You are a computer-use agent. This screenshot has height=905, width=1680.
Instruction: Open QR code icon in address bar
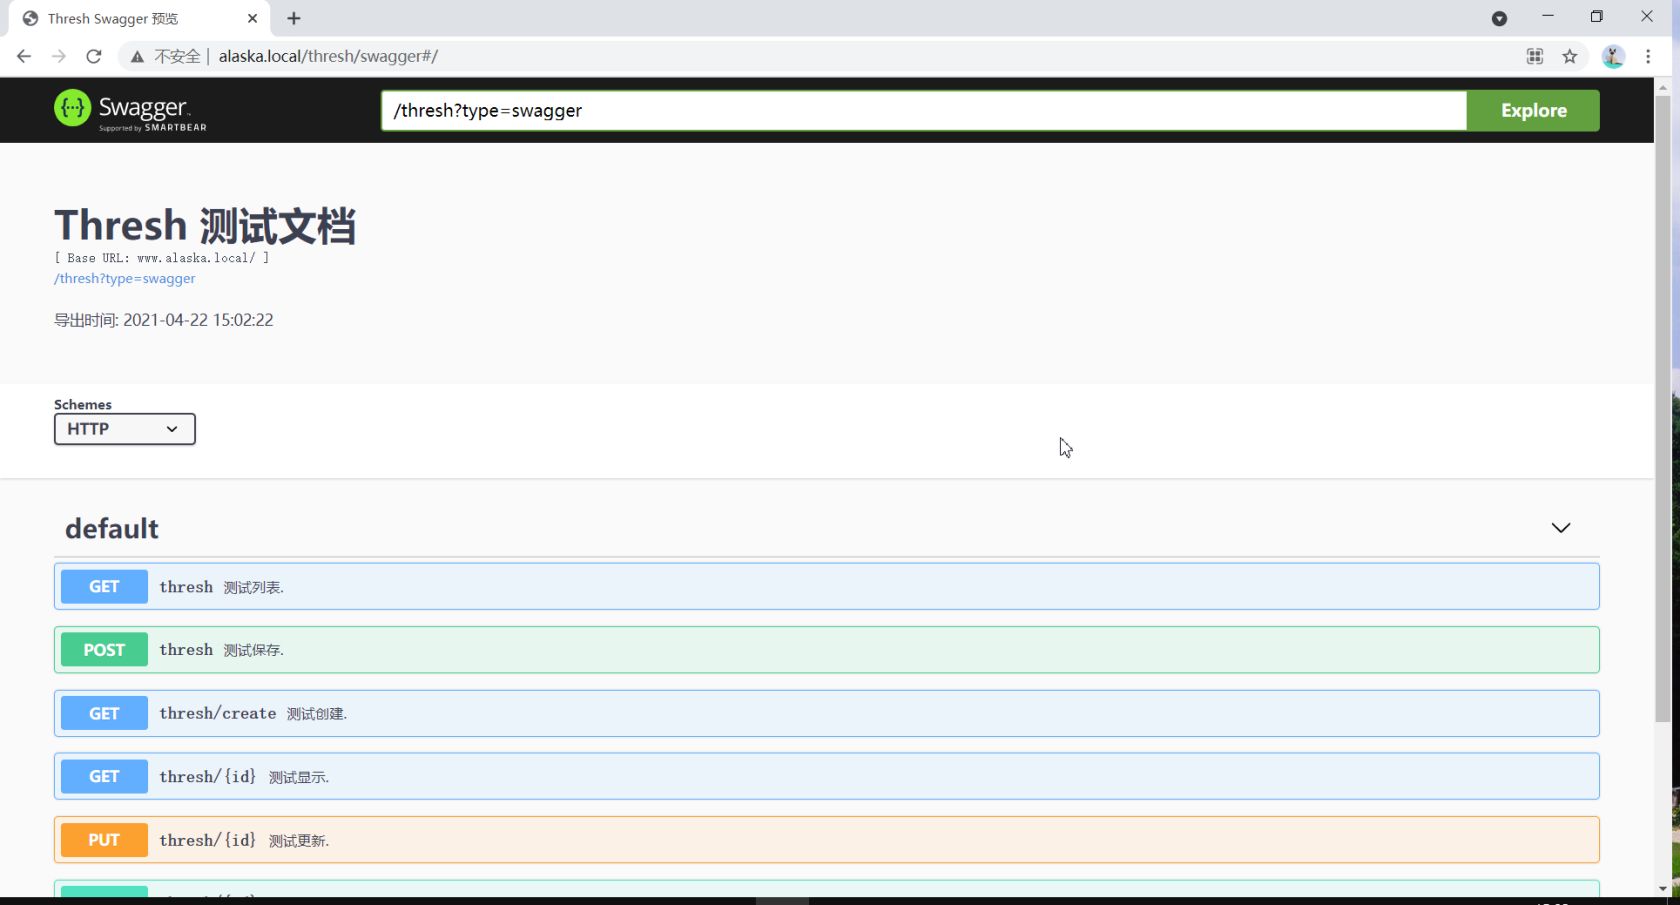pos(1535,56)
